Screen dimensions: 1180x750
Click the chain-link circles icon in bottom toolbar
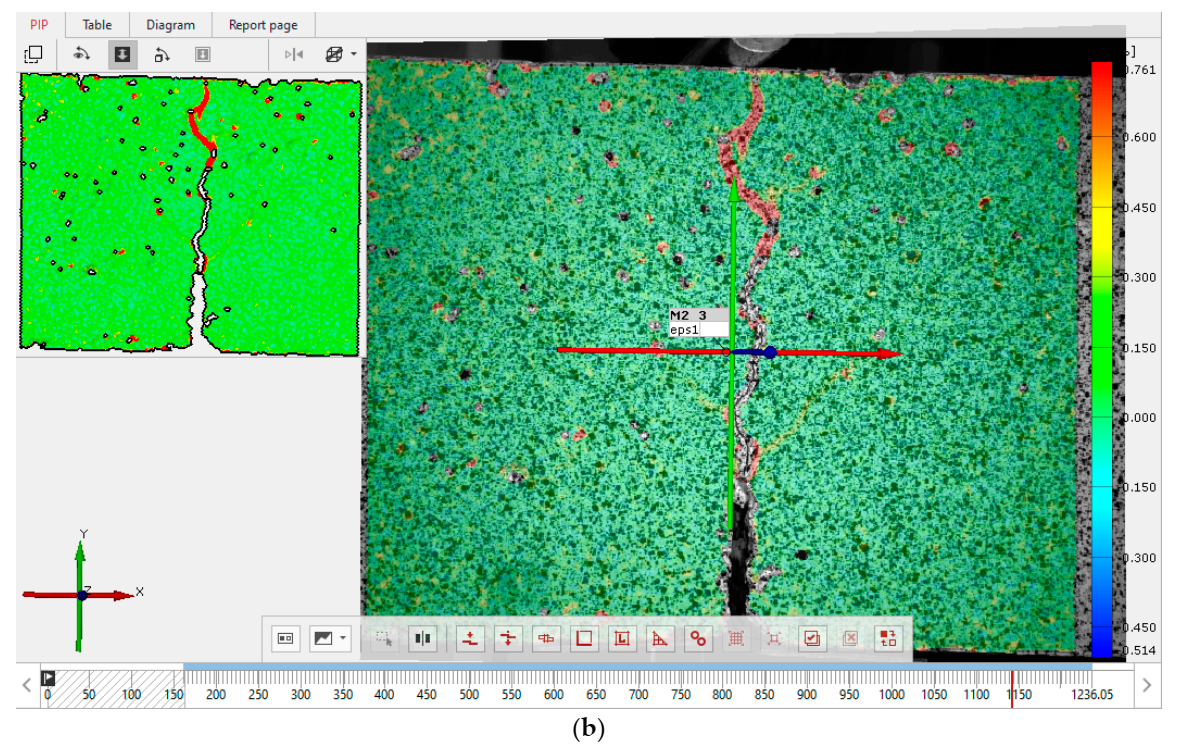click(x=697, y=638)
